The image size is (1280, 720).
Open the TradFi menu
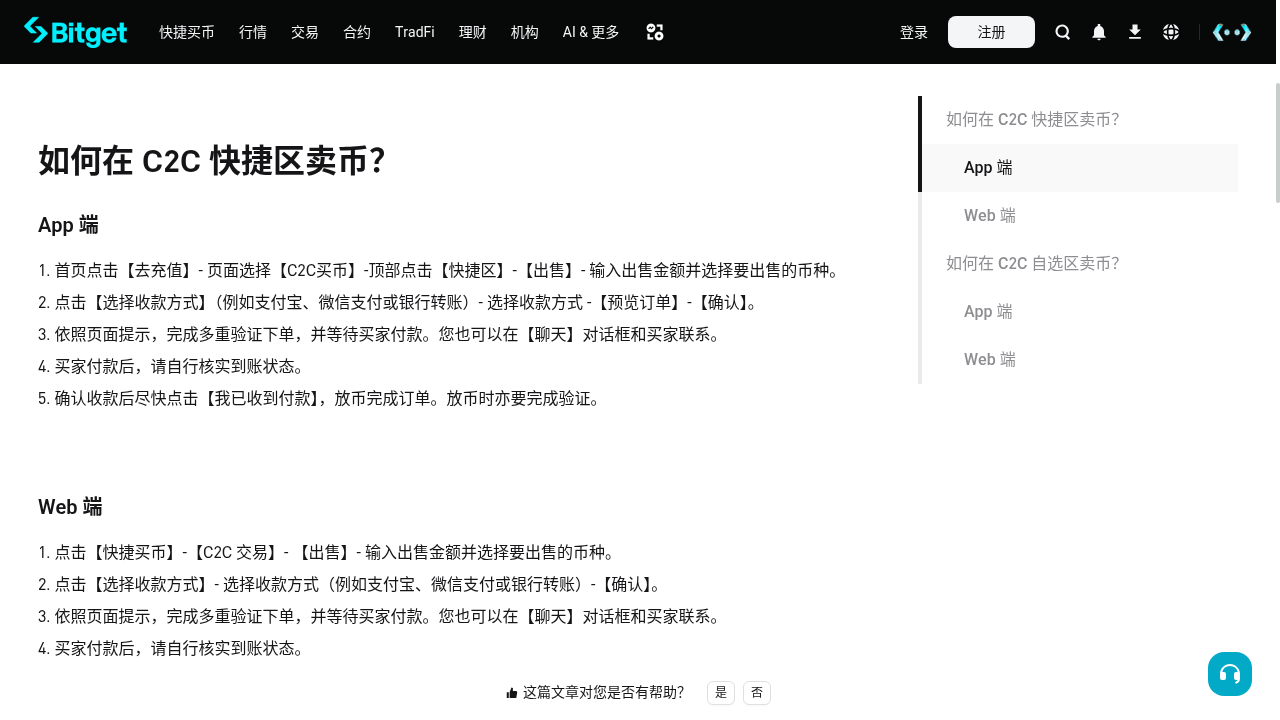pyautogui.click(x=415, y=32)
